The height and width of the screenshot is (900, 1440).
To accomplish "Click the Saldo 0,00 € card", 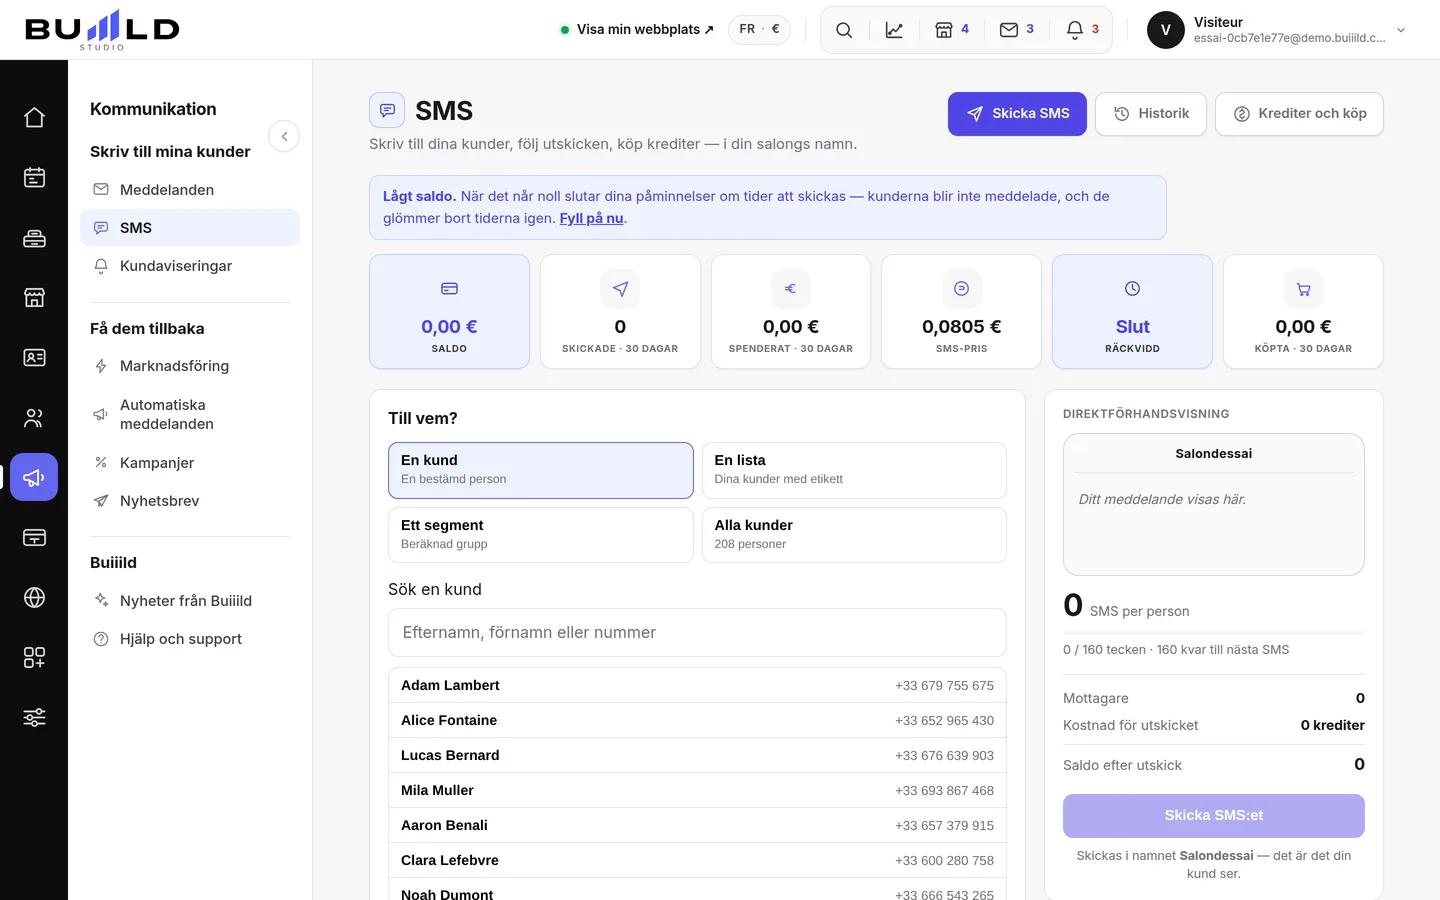I will [449, 312].
